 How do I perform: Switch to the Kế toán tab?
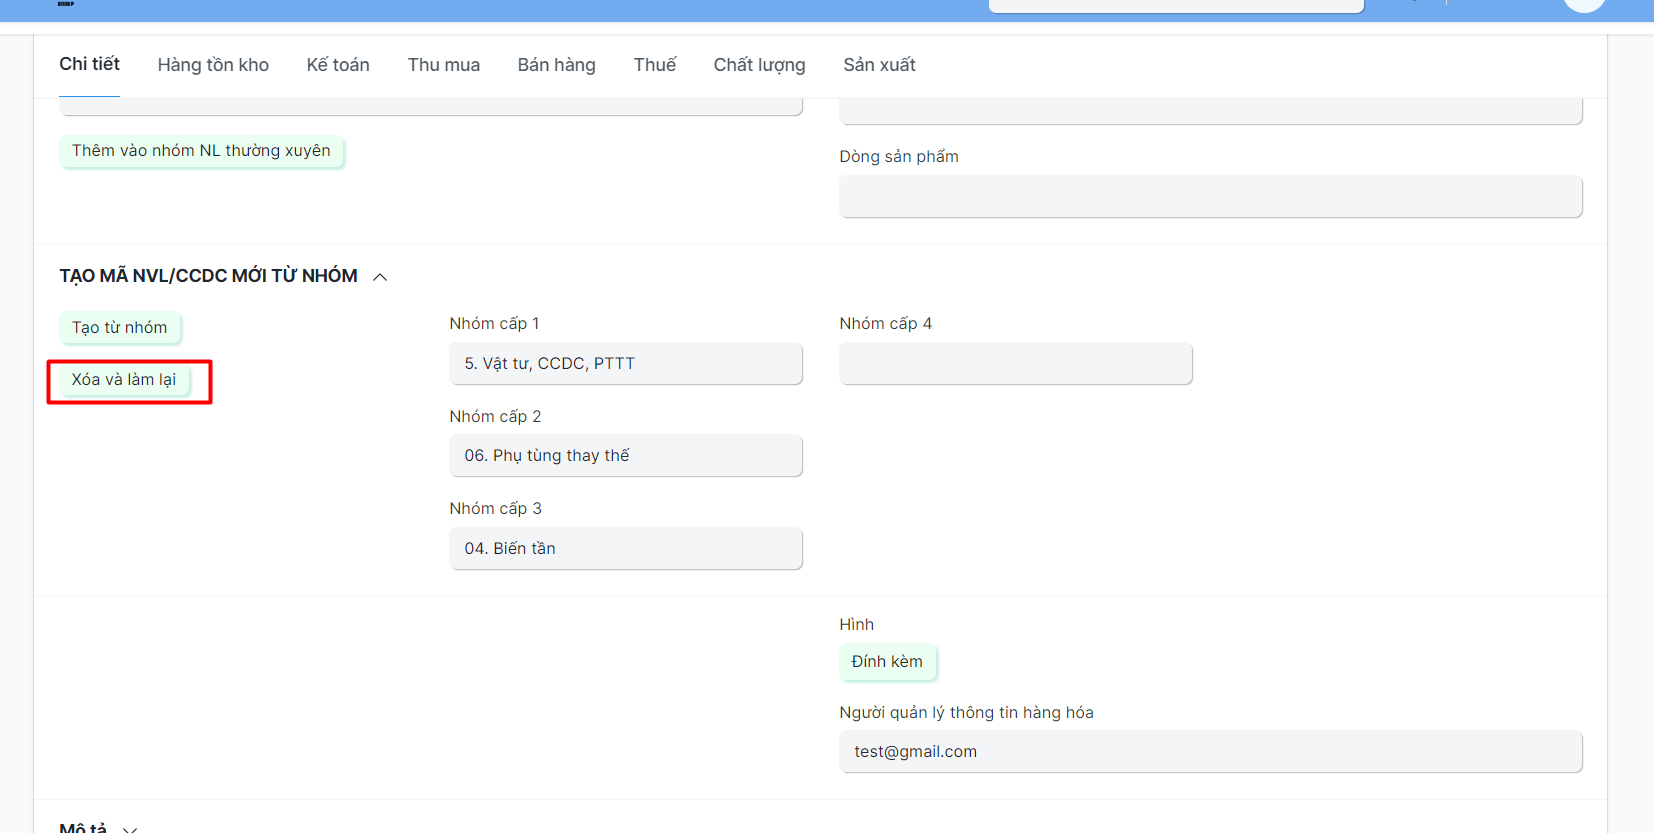pos(338,65)
